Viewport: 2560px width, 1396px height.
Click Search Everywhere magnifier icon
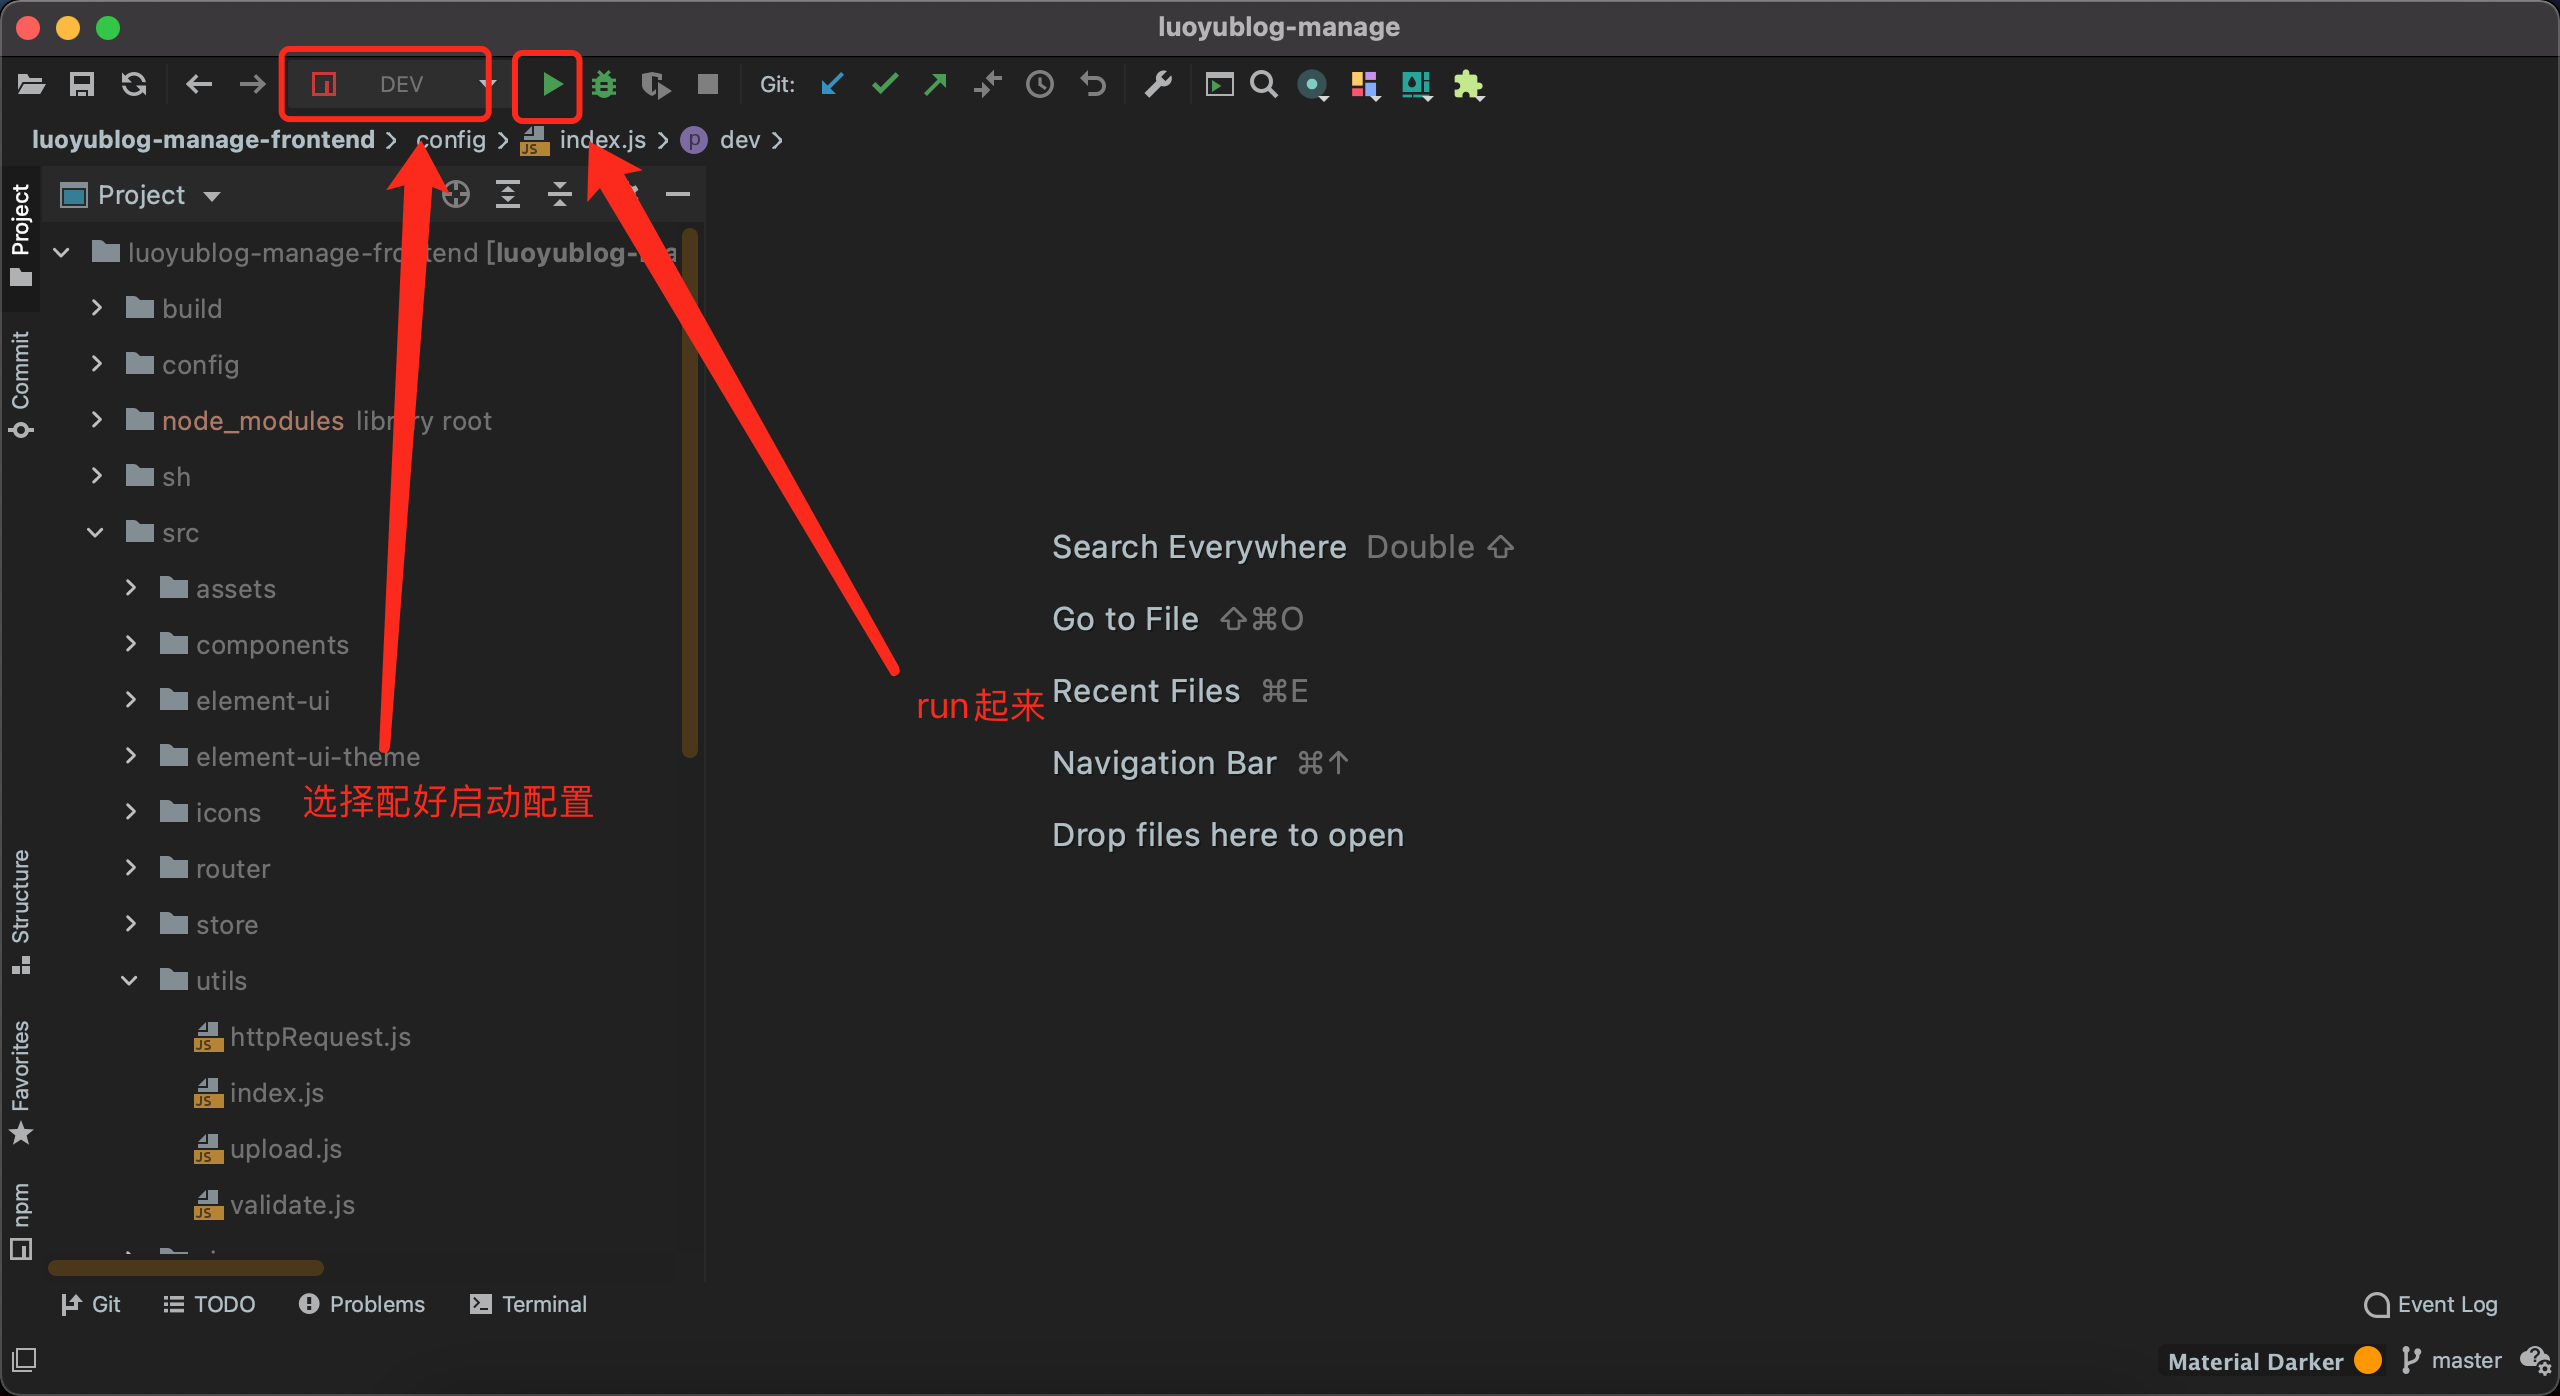[x=1264, y=84]
